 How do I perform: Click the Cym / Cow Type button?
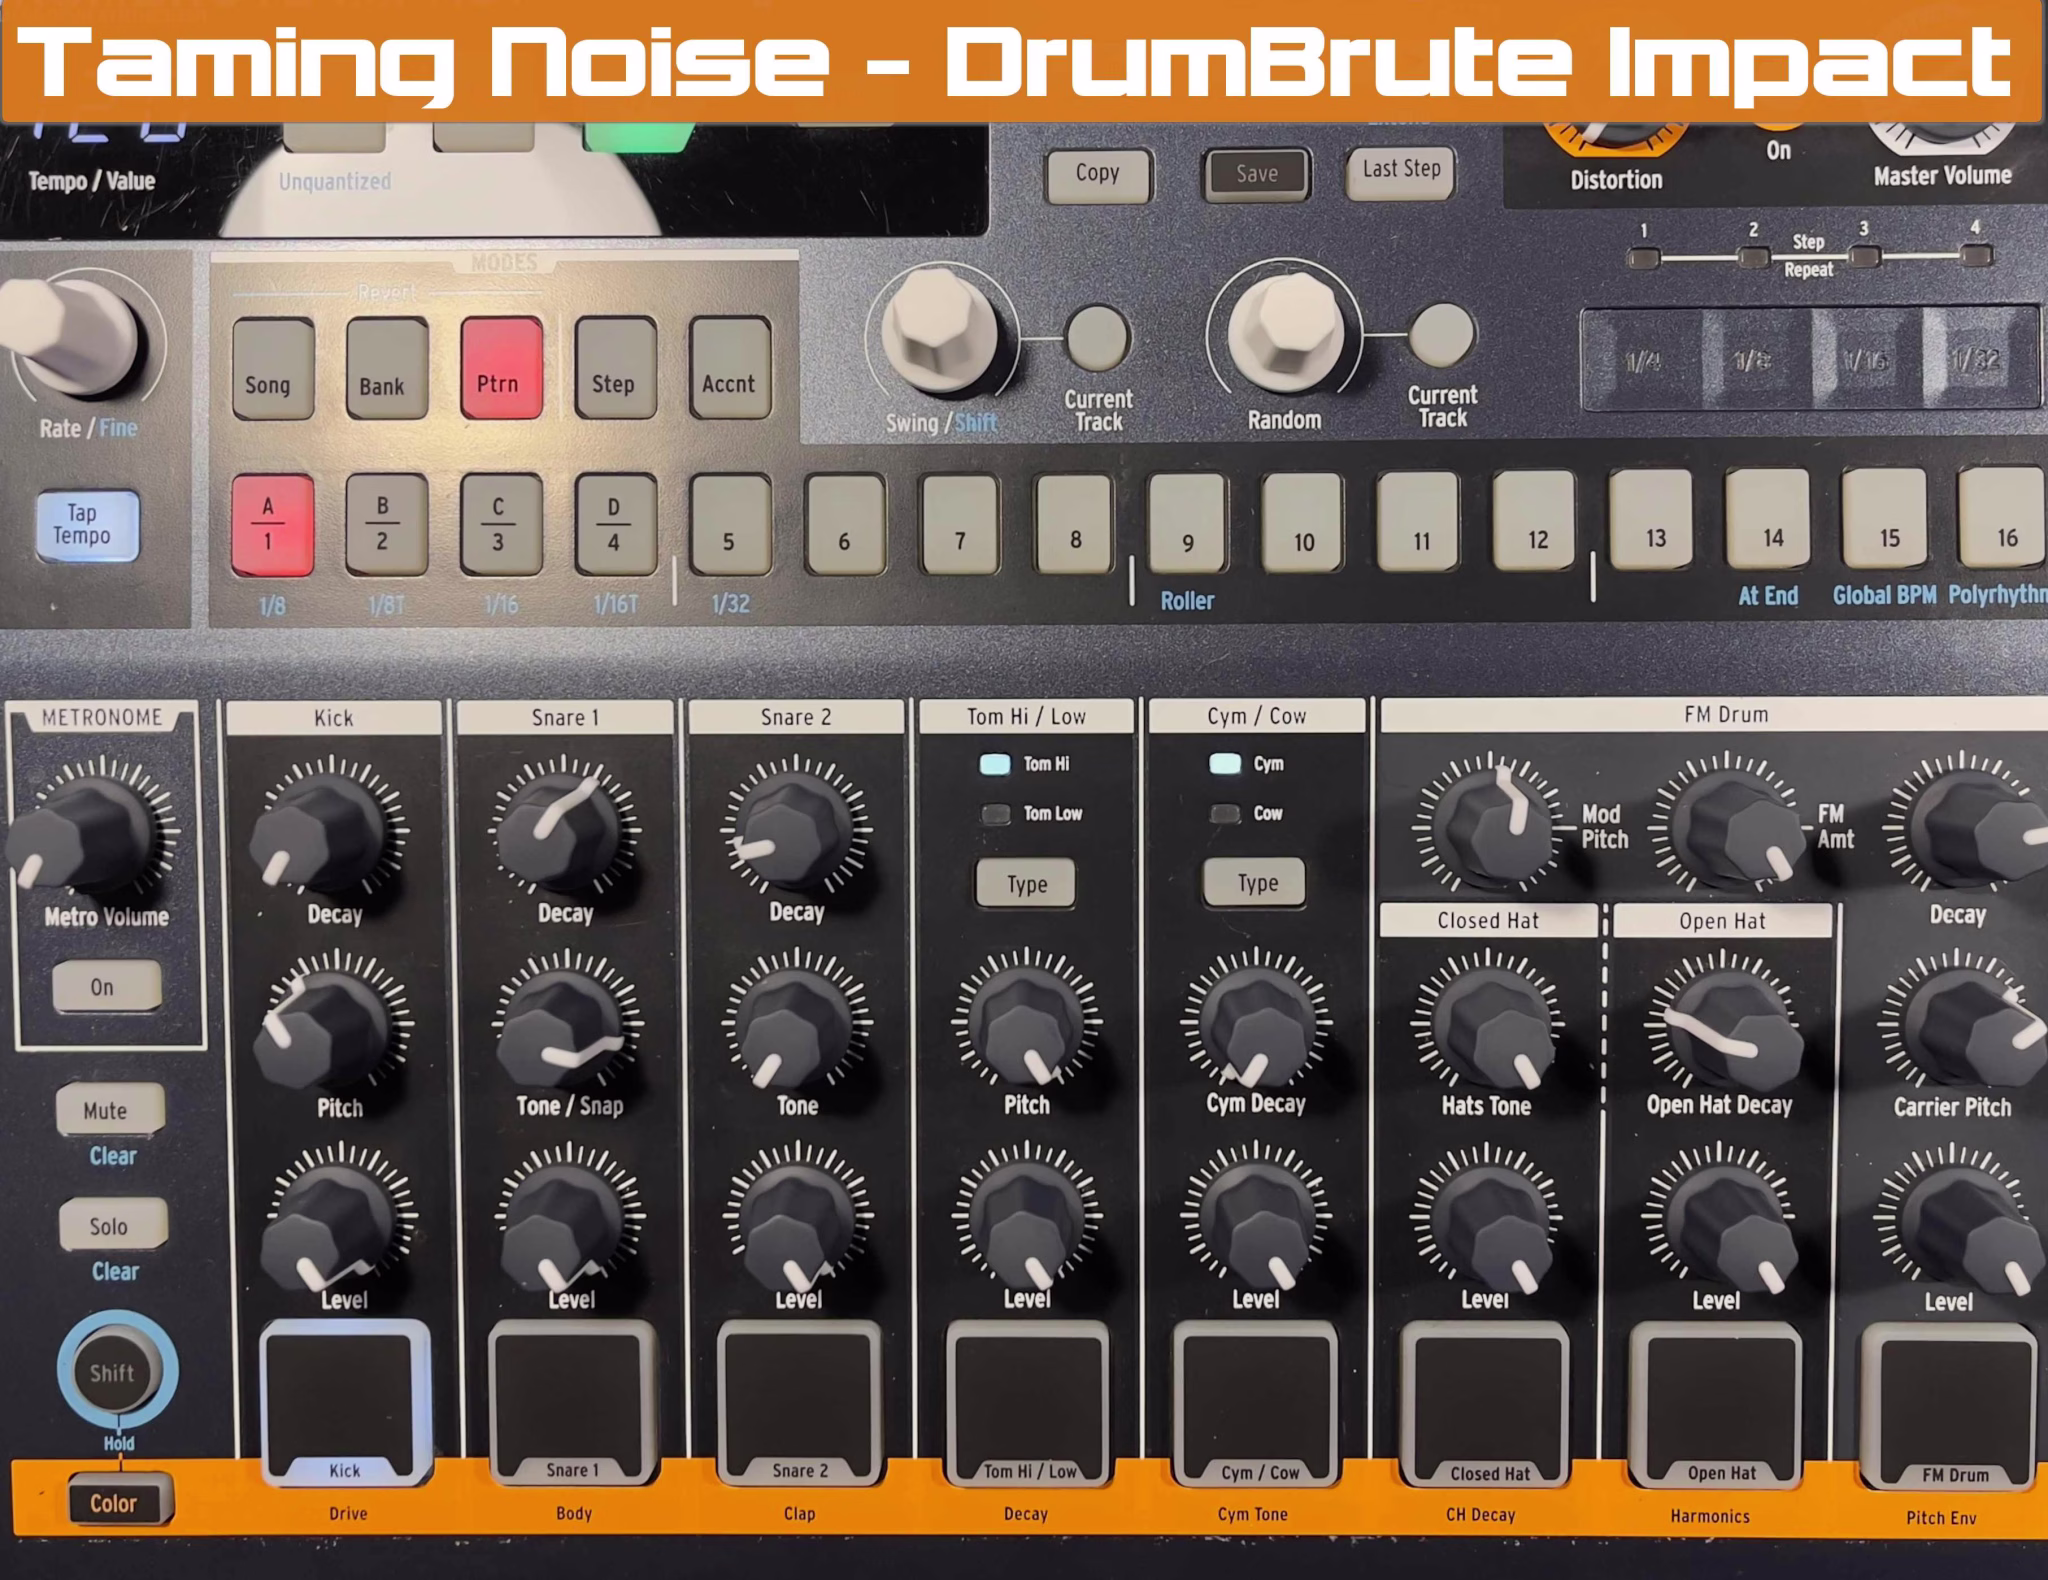tap(1256, 882)
